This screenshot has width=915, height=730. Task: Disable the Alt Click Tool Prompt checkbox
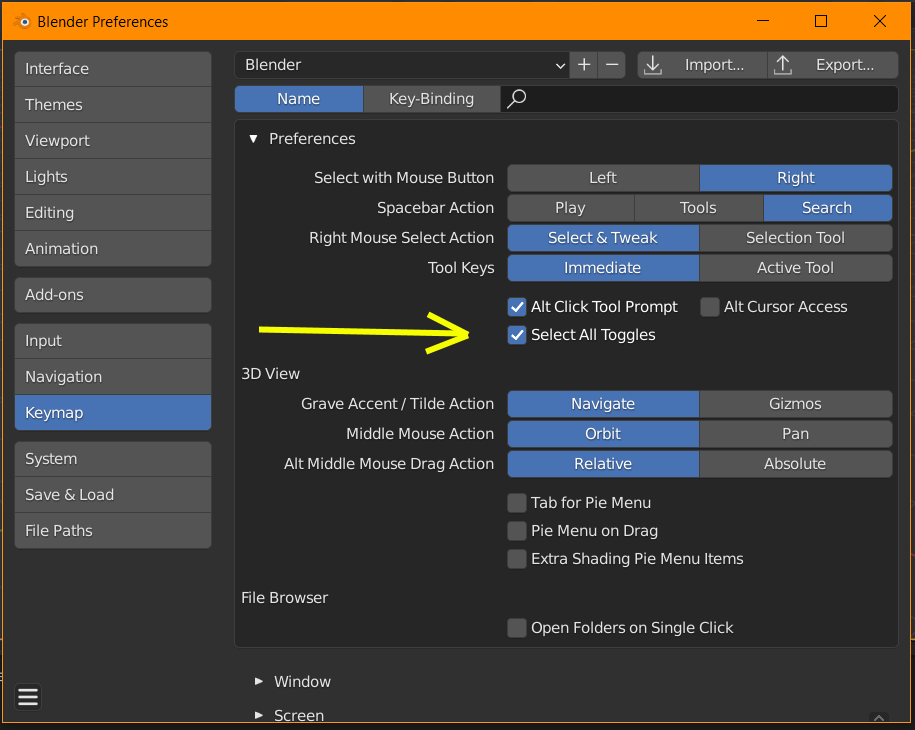[517, 307]
